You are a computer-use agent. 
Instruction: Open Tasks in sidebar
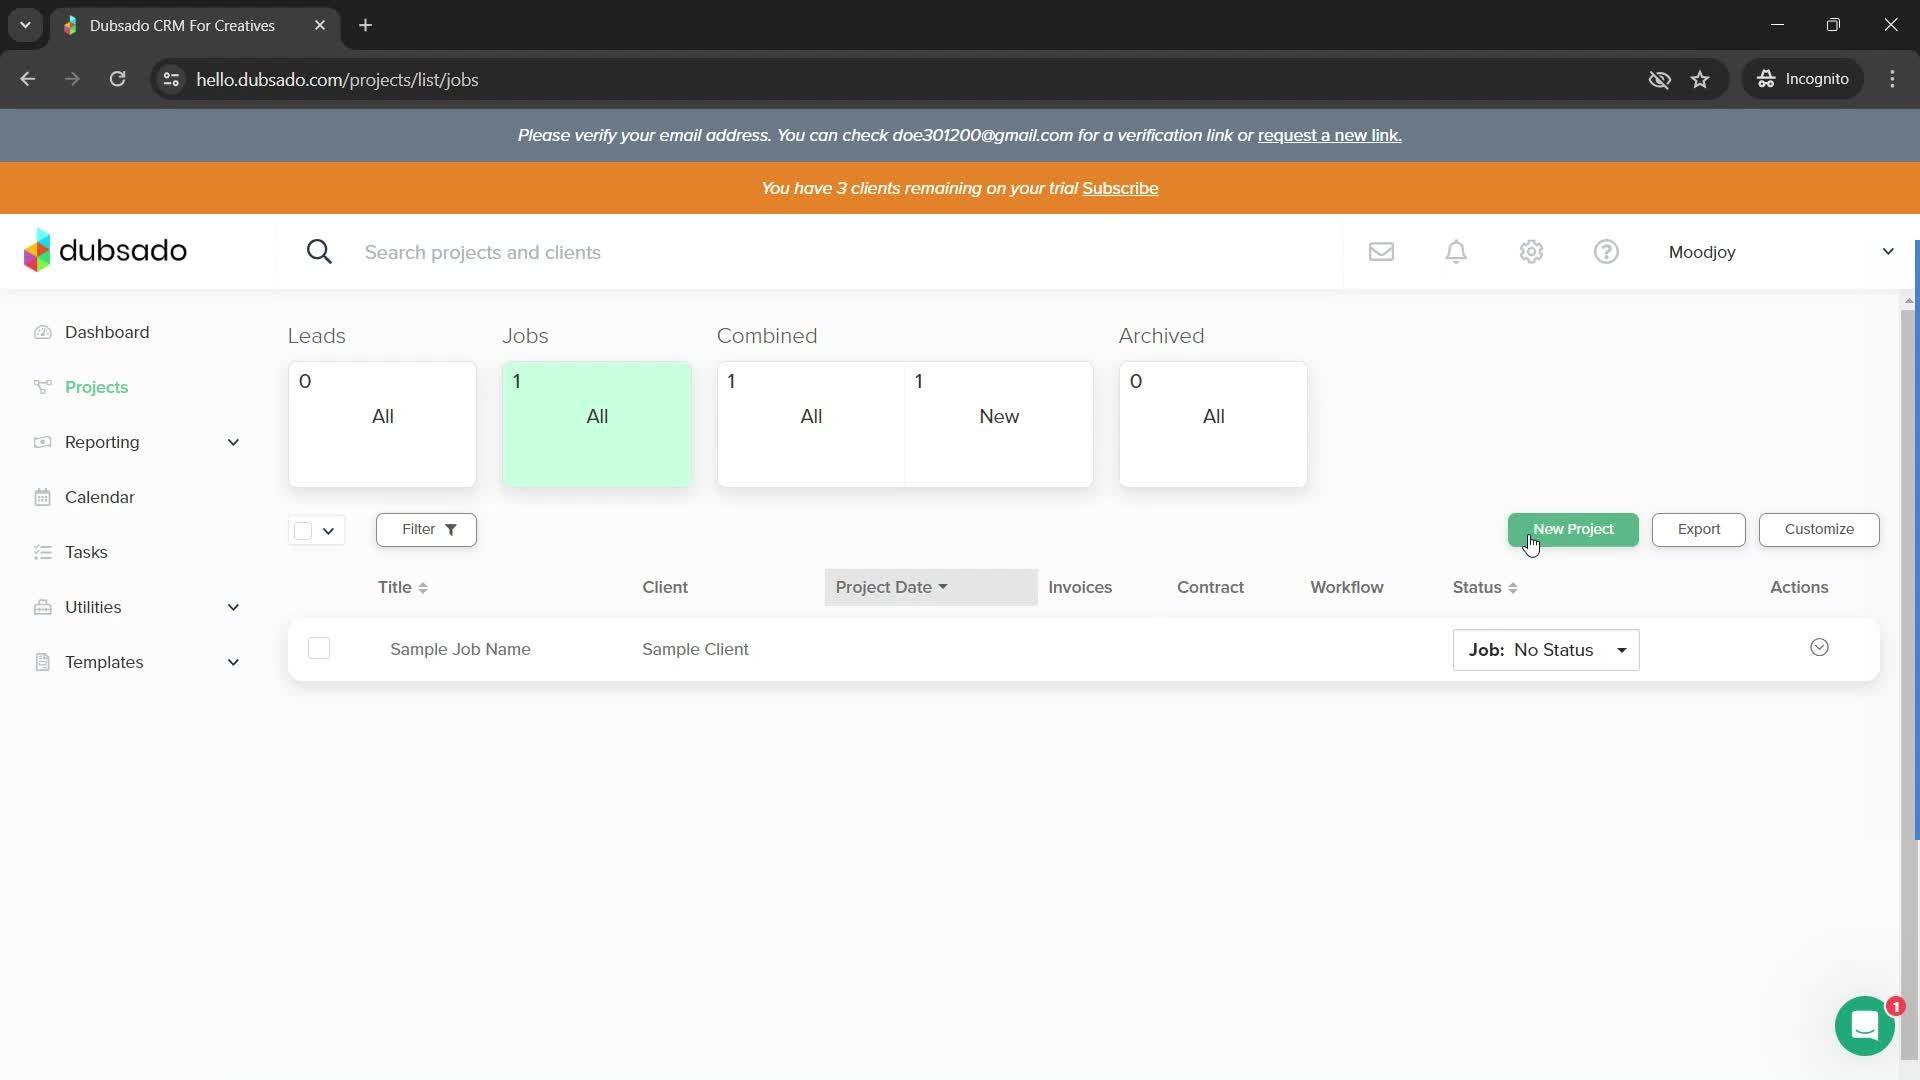tap(86, 552)
